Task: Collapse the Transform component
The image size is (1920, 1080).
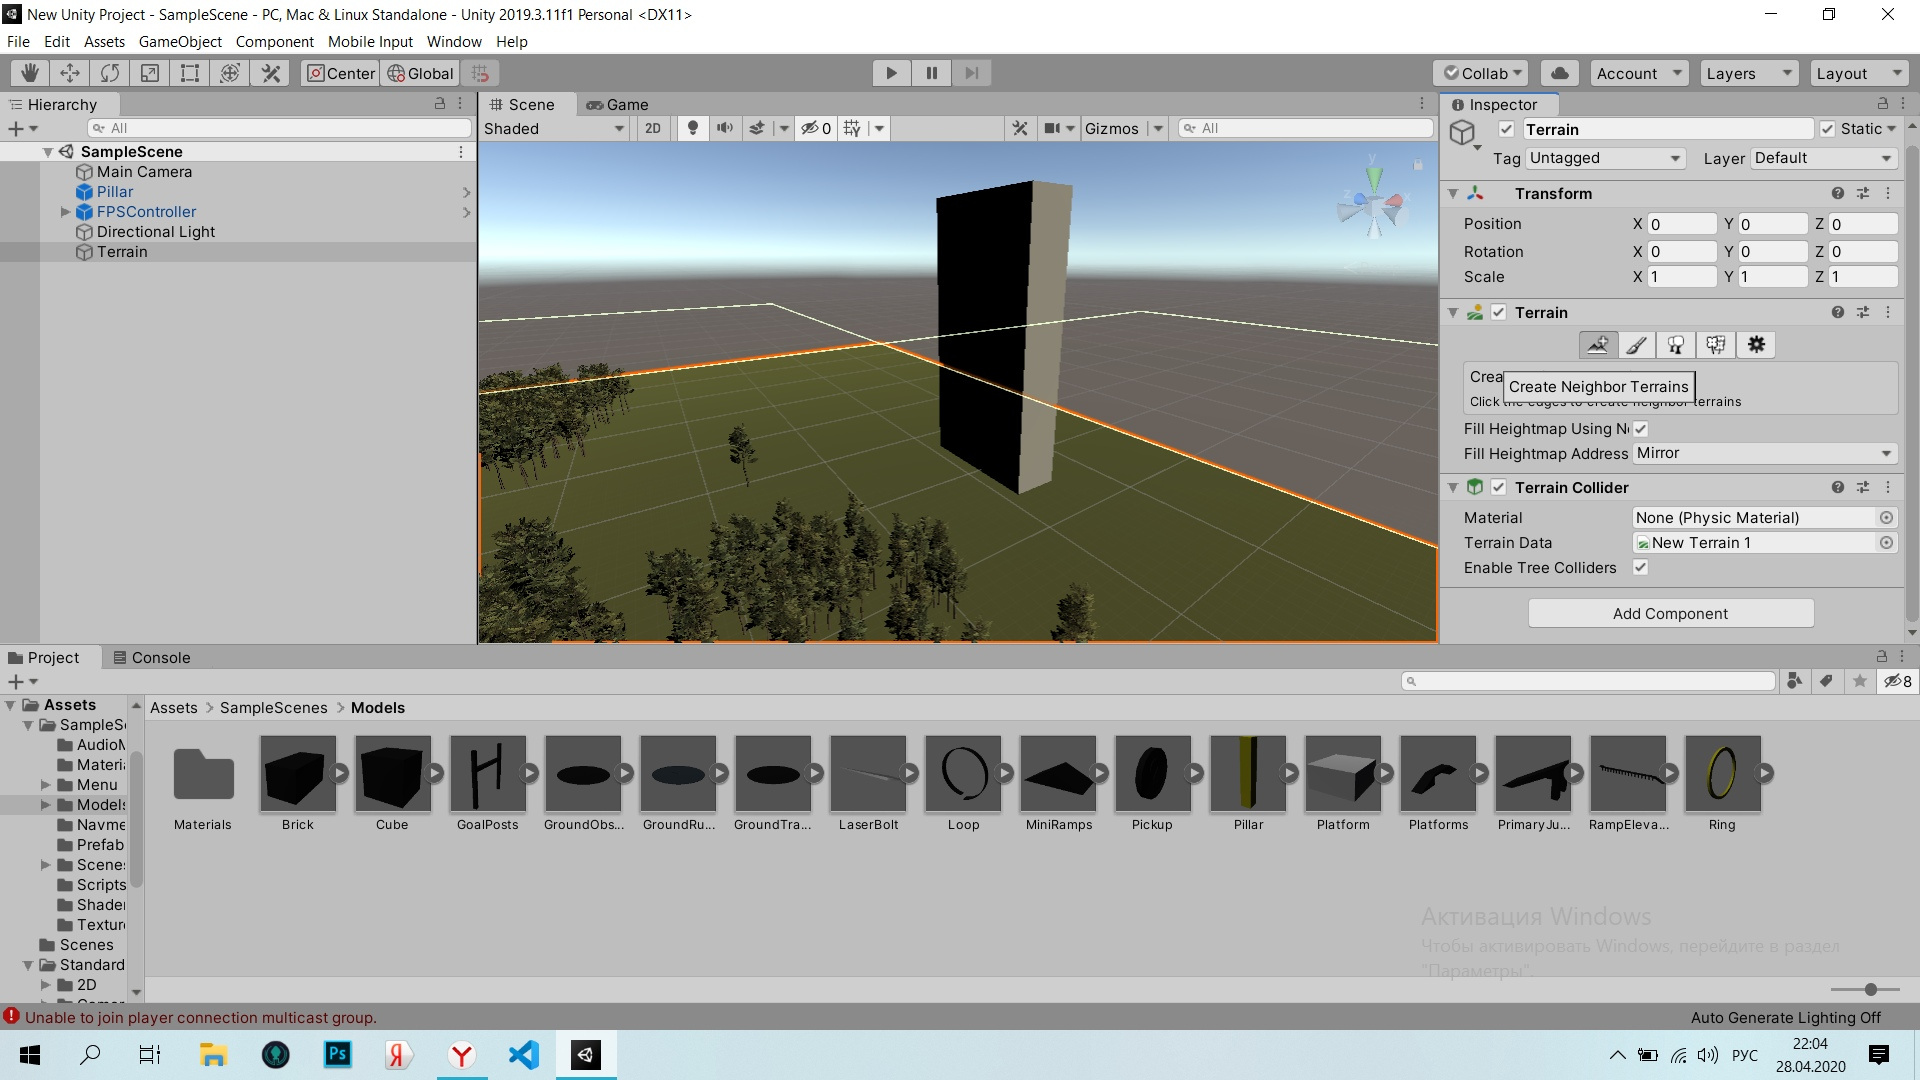Action: (1453, 194)
